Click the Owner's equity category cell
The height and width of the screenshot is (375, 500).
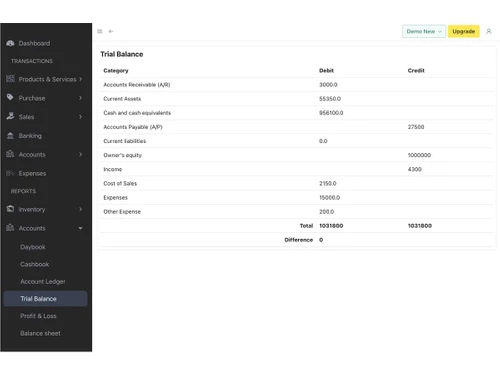(x=122, y=155)
